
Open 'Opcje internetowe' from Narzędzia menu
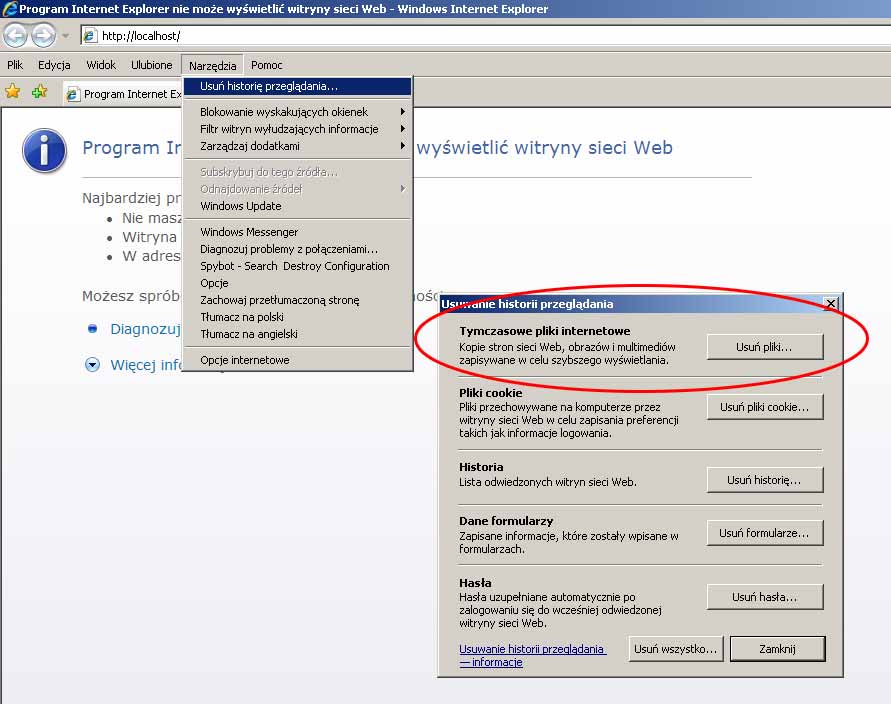point(245,360)
